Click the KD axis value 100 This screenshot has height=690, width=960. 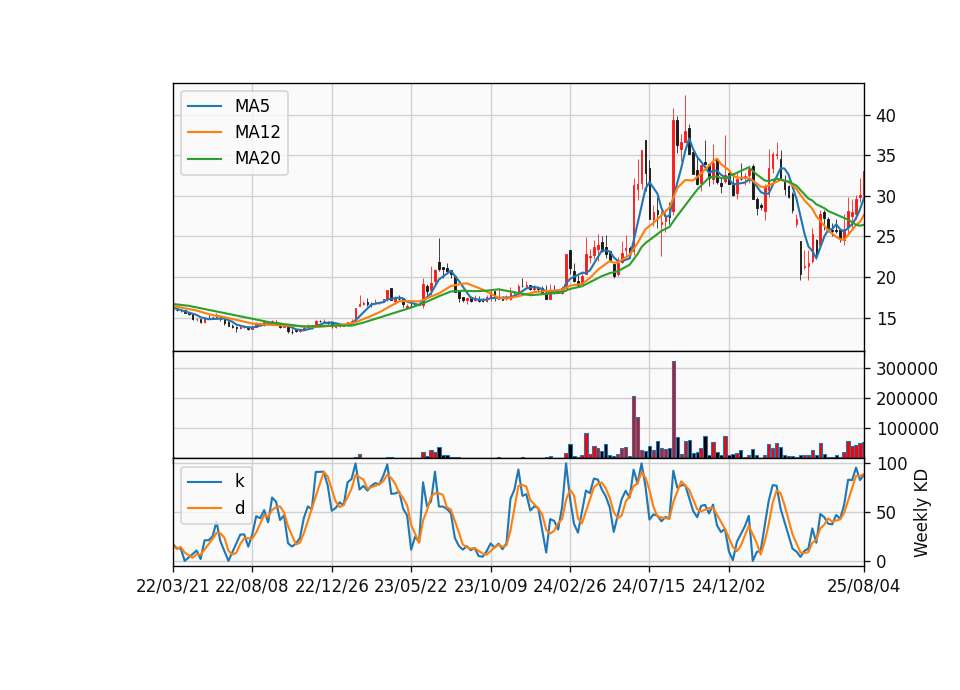(891, 464)
